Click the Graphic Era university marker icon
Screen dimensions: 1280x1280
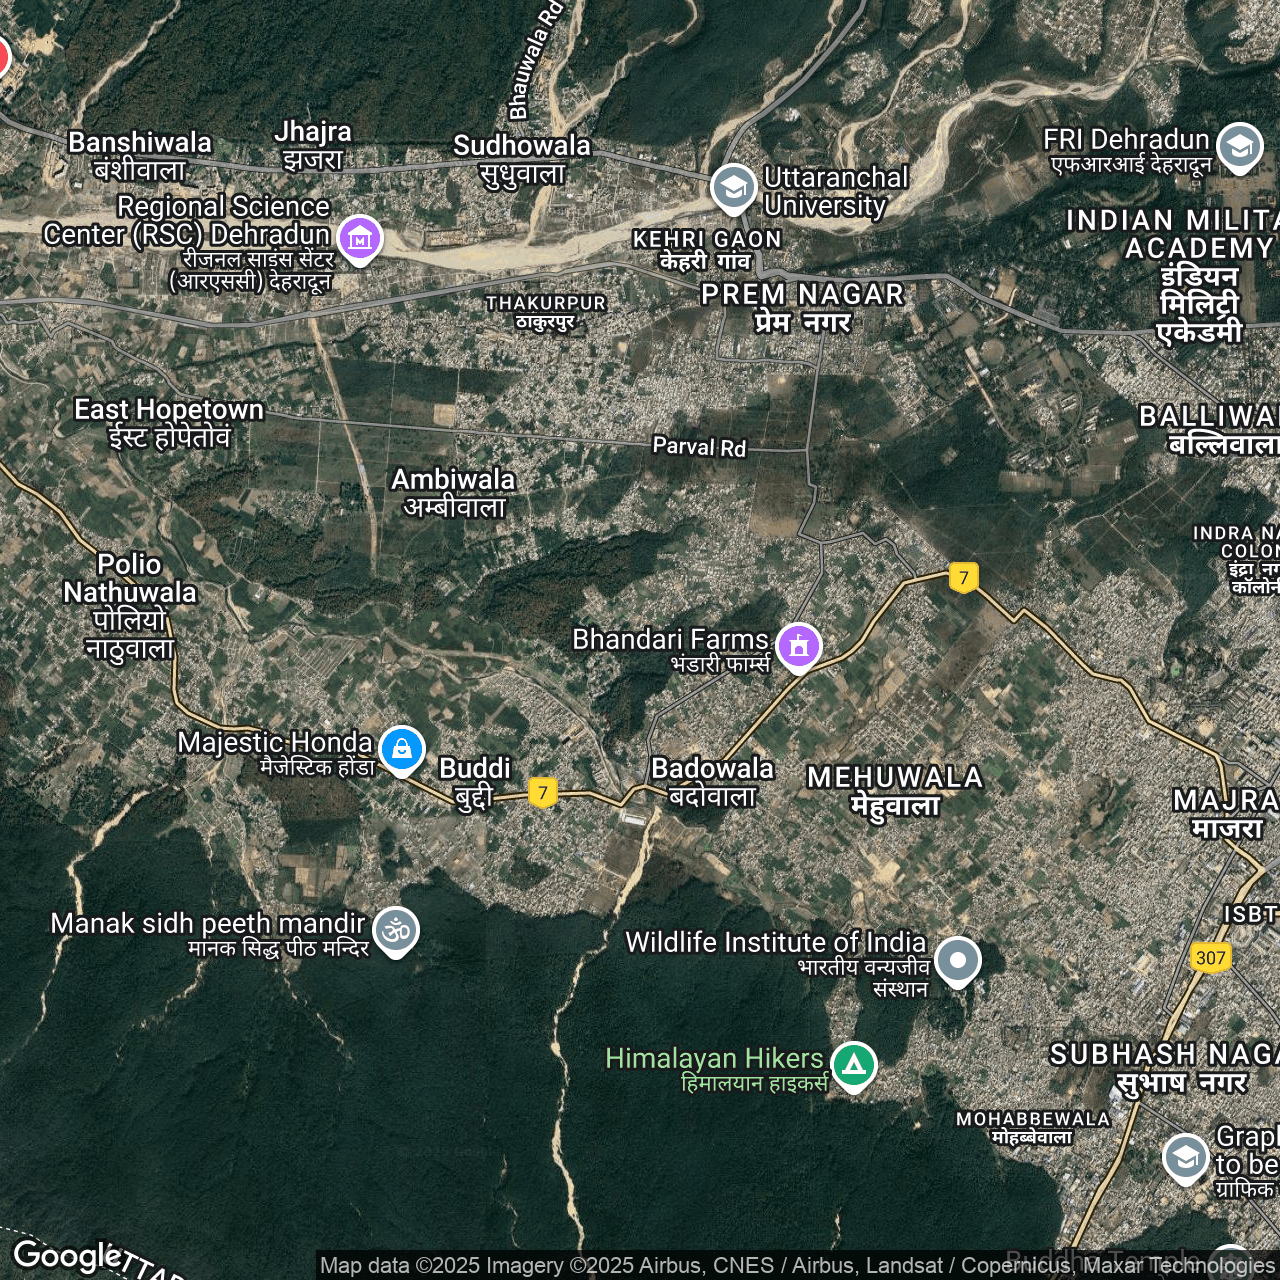[x=1185, y=1157]
